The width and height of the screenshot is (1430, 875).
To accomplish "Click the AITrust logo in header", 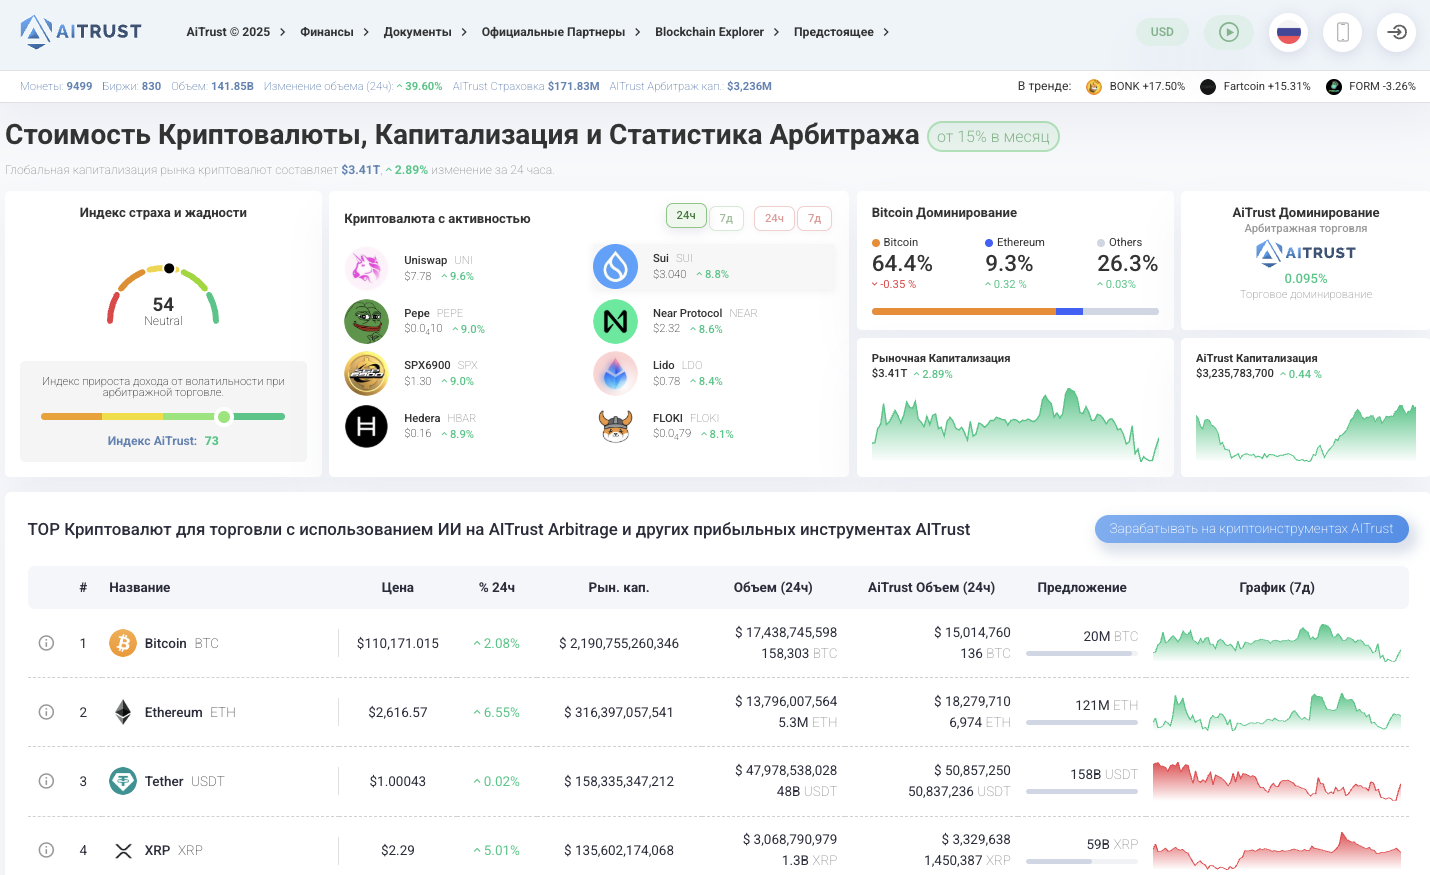I will (x=81, y=32).
